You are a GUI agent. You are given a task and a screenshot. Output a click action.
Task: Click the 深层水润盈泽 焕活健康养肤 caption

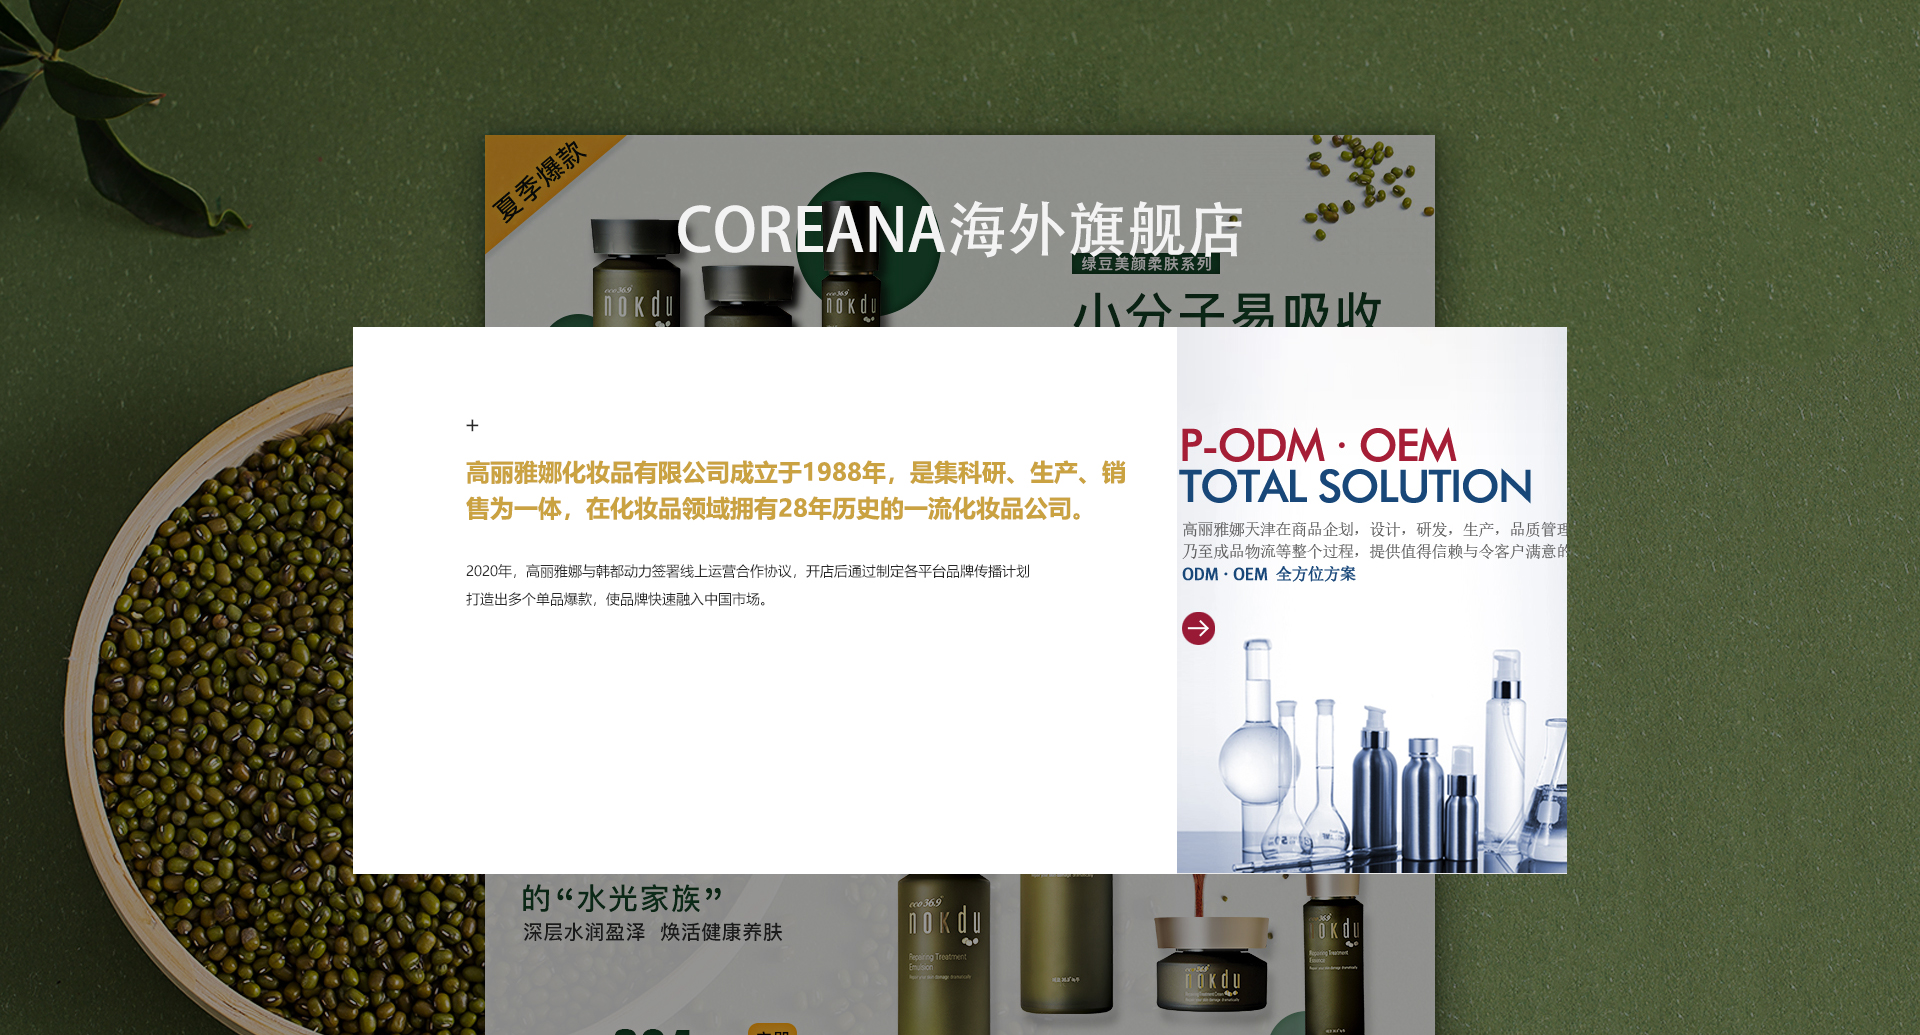click(x=653, y=932)
